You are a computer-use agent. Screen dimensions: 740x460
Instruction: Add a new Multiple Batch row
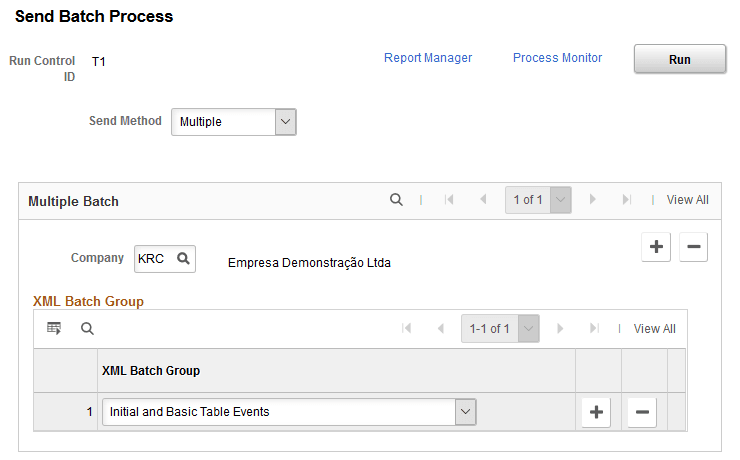[x=656, y=247]
